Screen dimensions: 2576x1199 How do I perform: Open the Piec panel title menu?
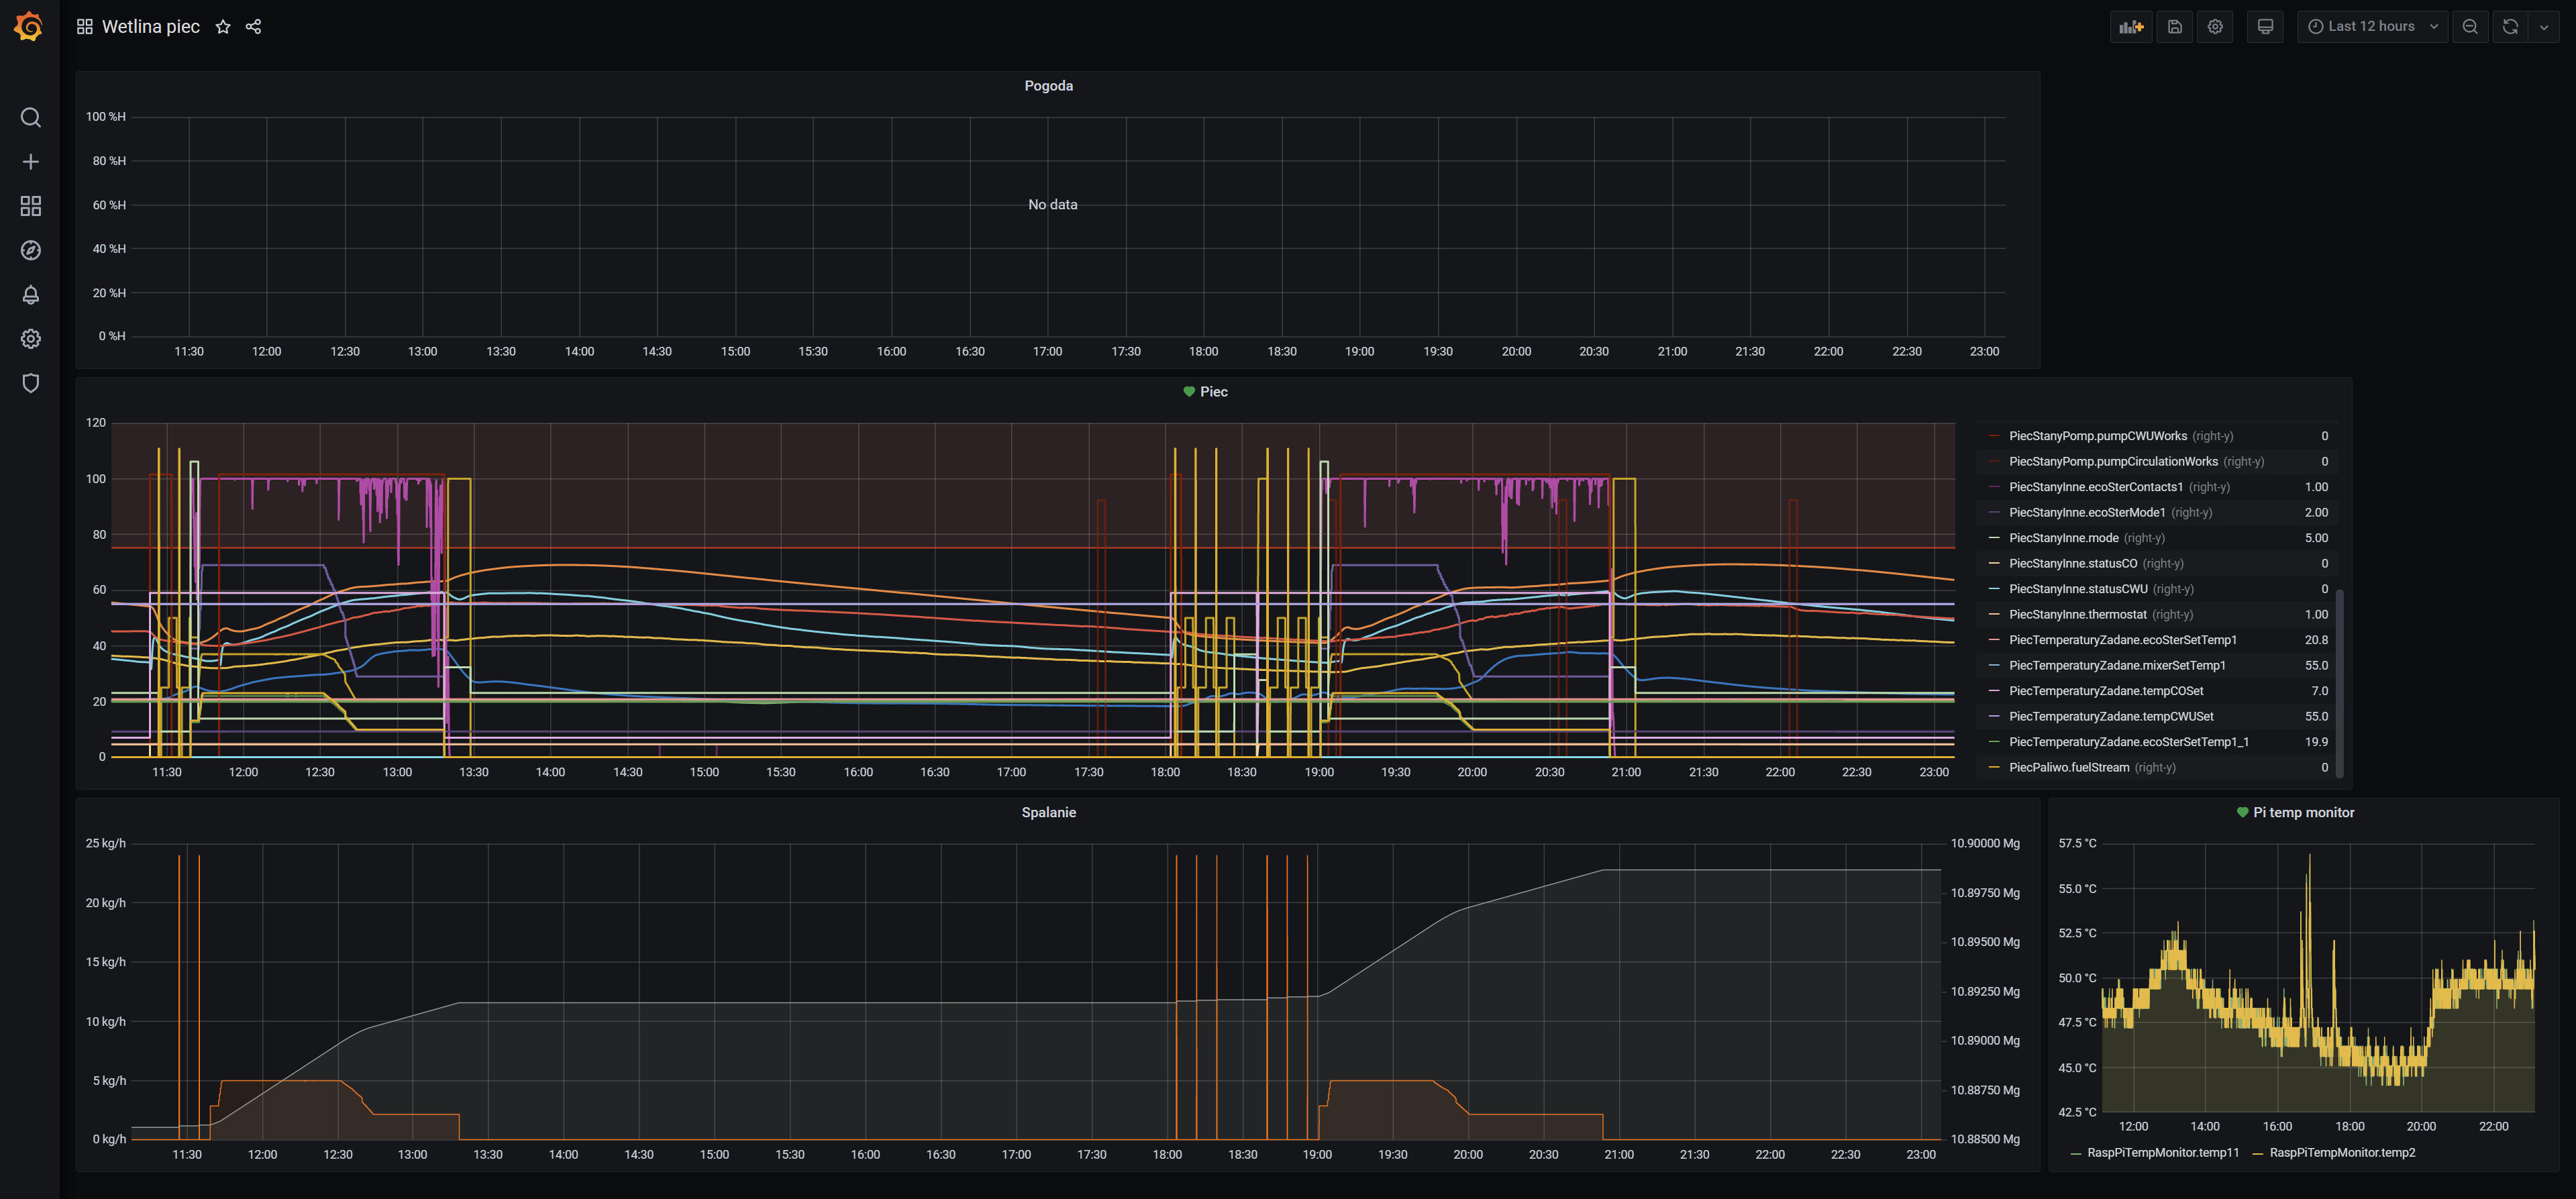coord(1213,392)
